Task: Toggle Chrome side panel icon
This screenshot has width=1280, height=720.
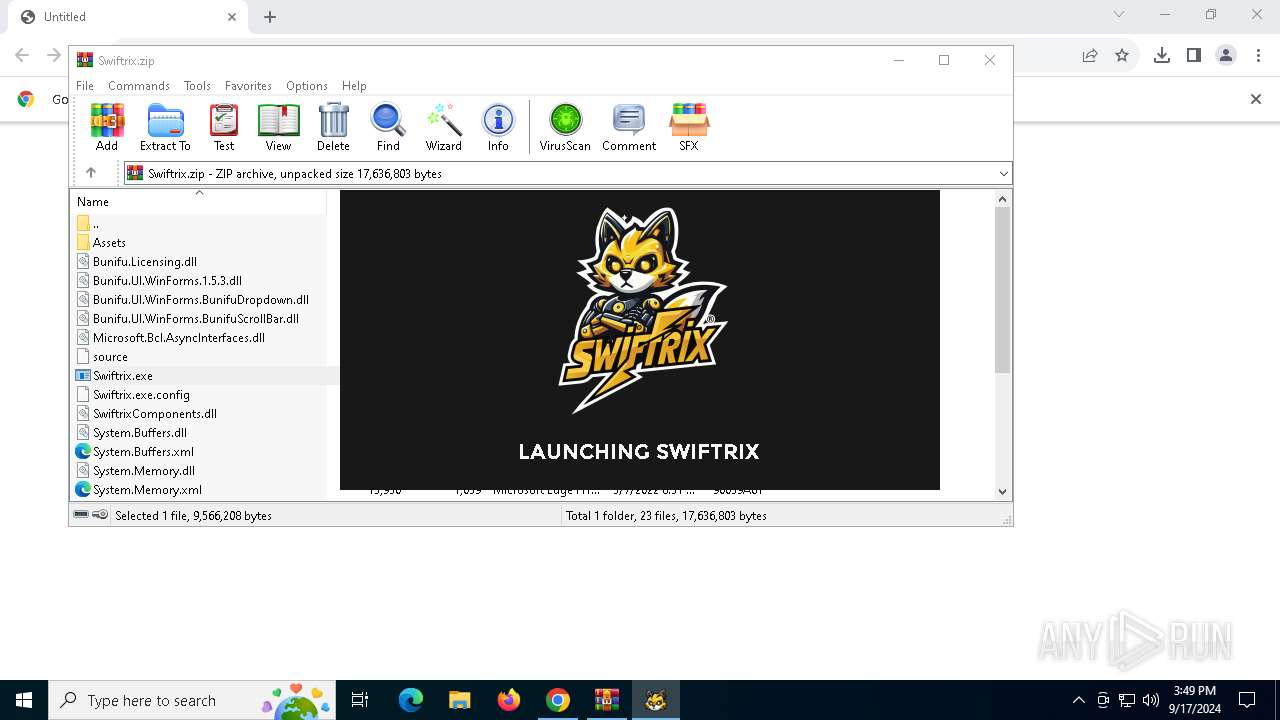Action: [1194, 56]
